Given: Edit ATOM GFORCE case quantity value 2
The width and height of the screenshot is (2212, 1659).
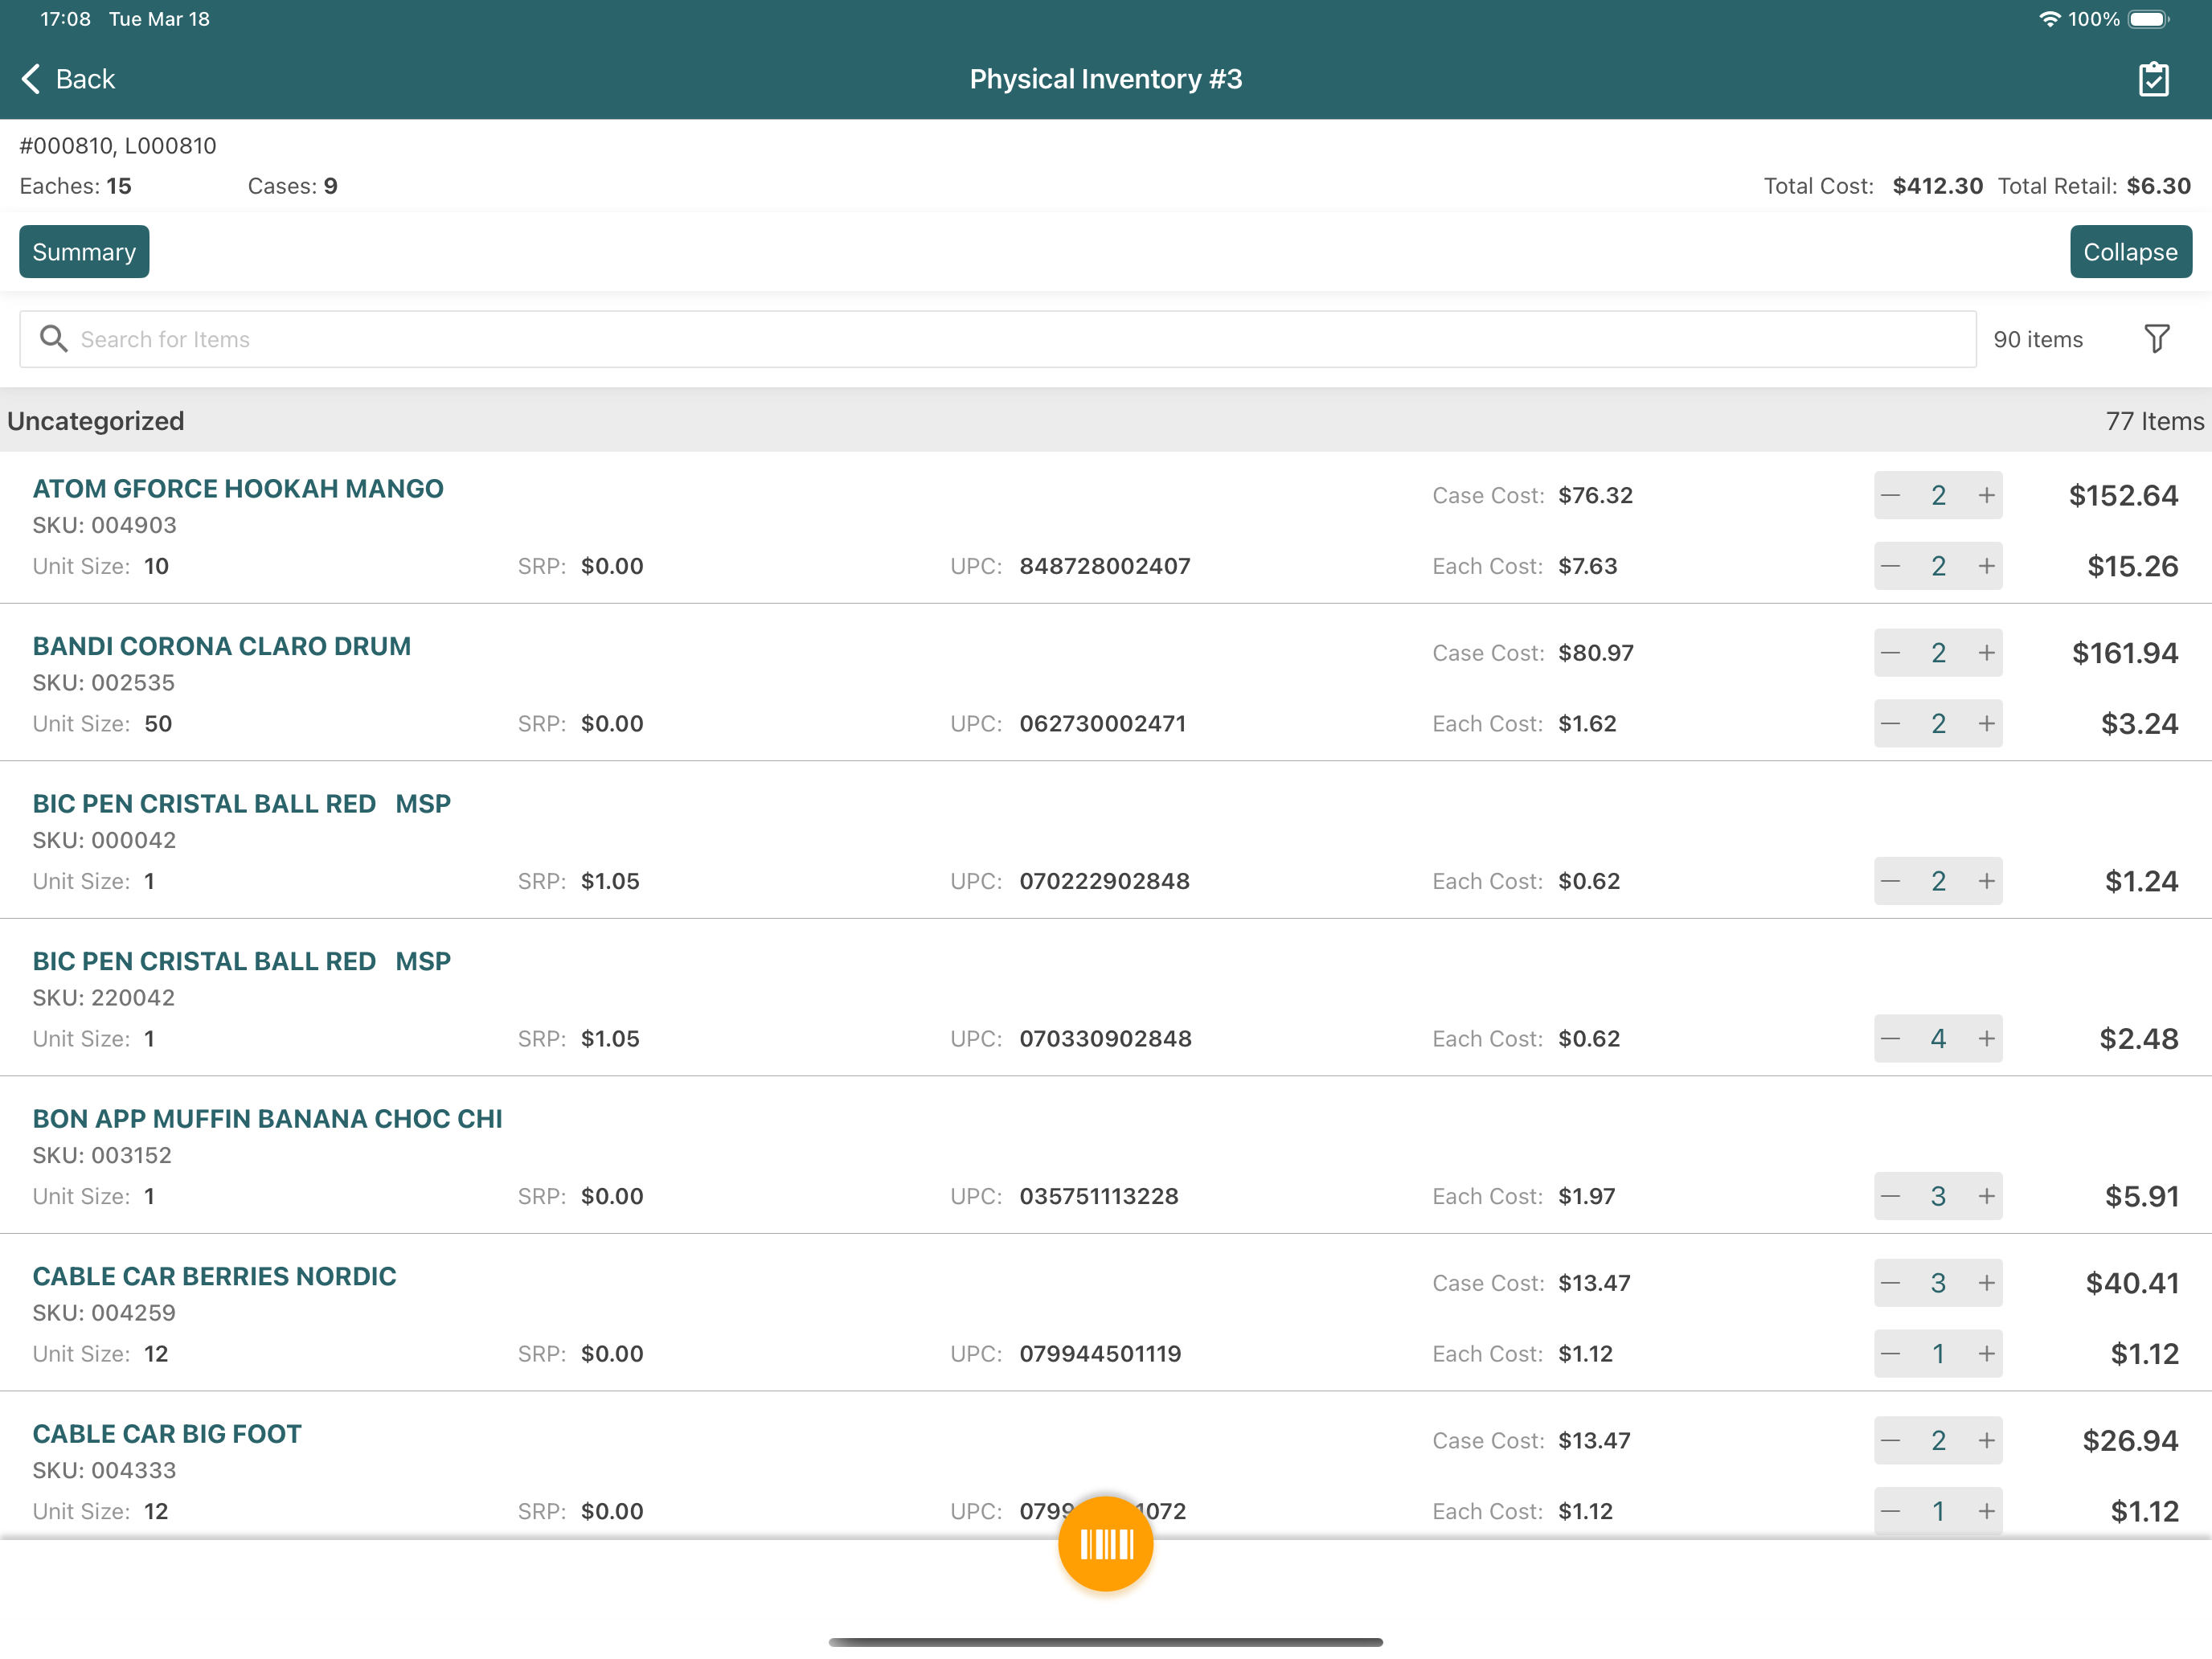Looking at the screenshot, I should point(1938,495).
